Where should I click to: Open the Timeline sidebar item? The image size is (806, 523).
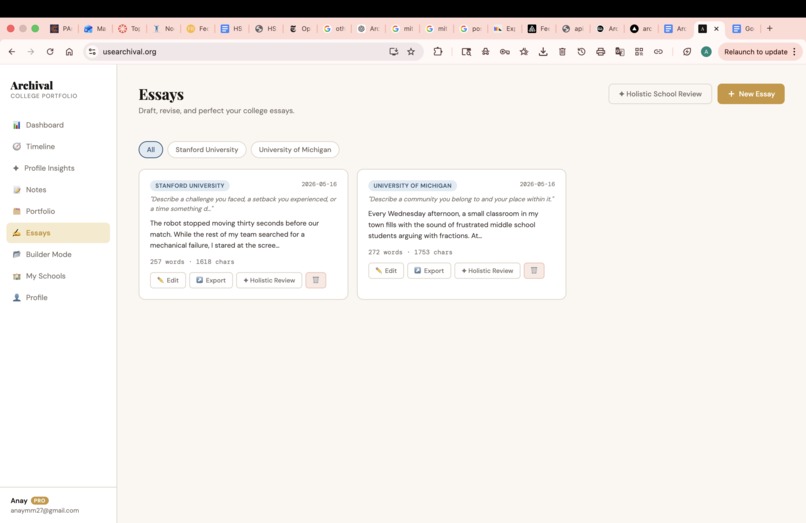point(58,147)
